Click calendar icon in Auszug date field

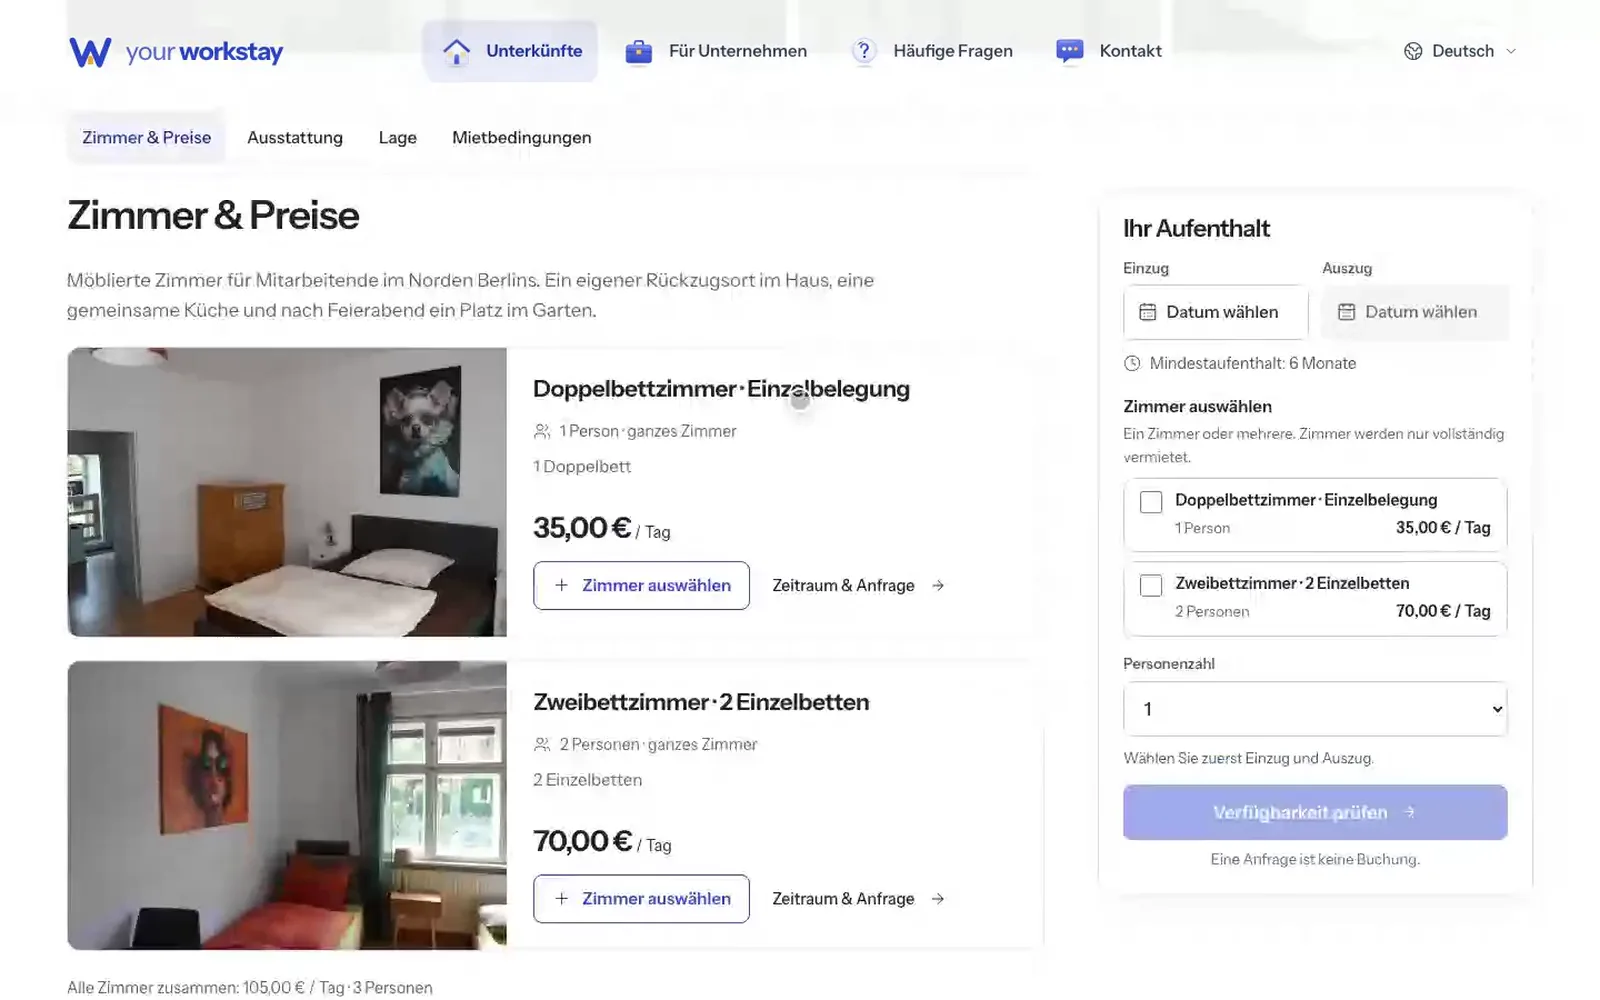pos(1347,312)
